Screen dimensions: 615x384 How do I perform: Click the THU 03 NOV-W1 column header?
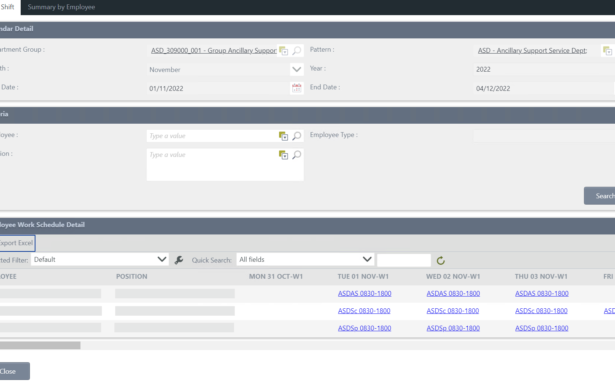click(x=541, y=277)
